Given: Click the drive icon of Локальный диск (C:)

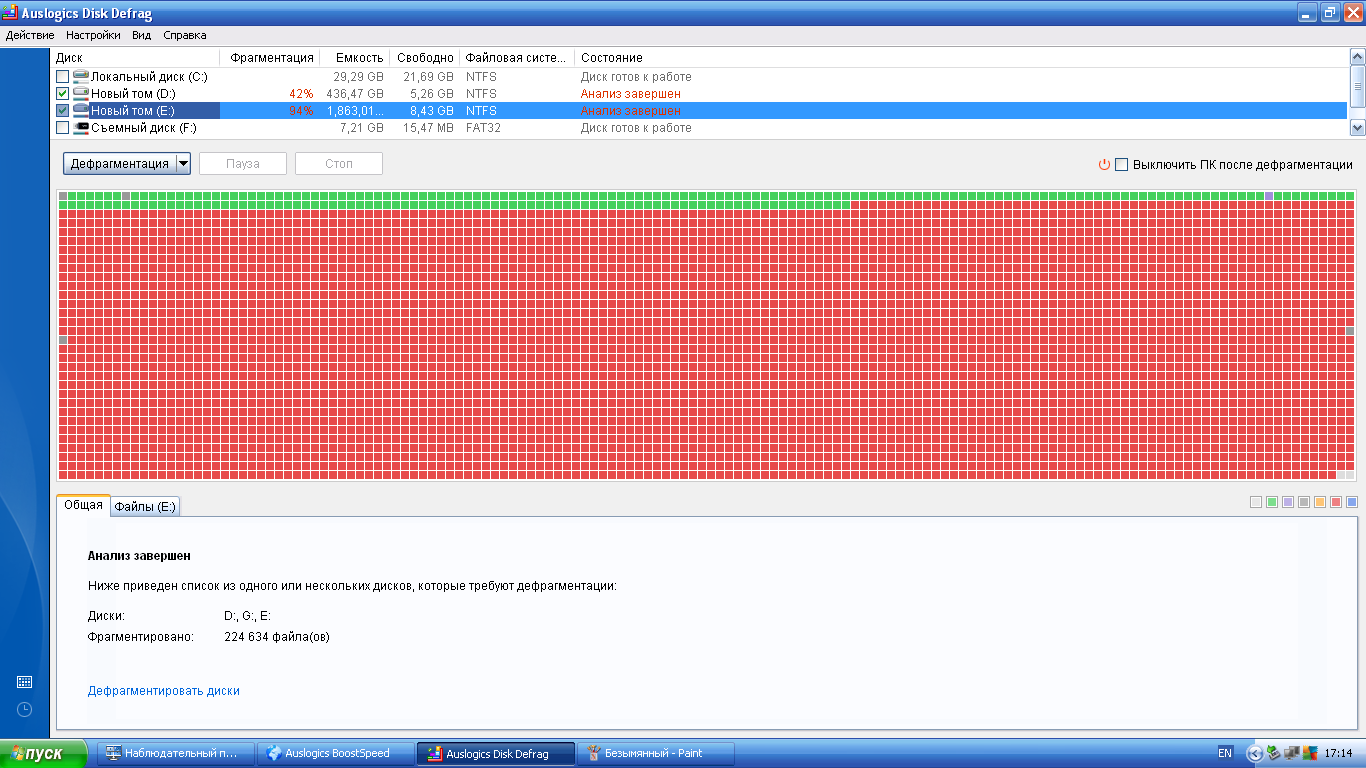Looking at the screenshot, I should [81, 77].
